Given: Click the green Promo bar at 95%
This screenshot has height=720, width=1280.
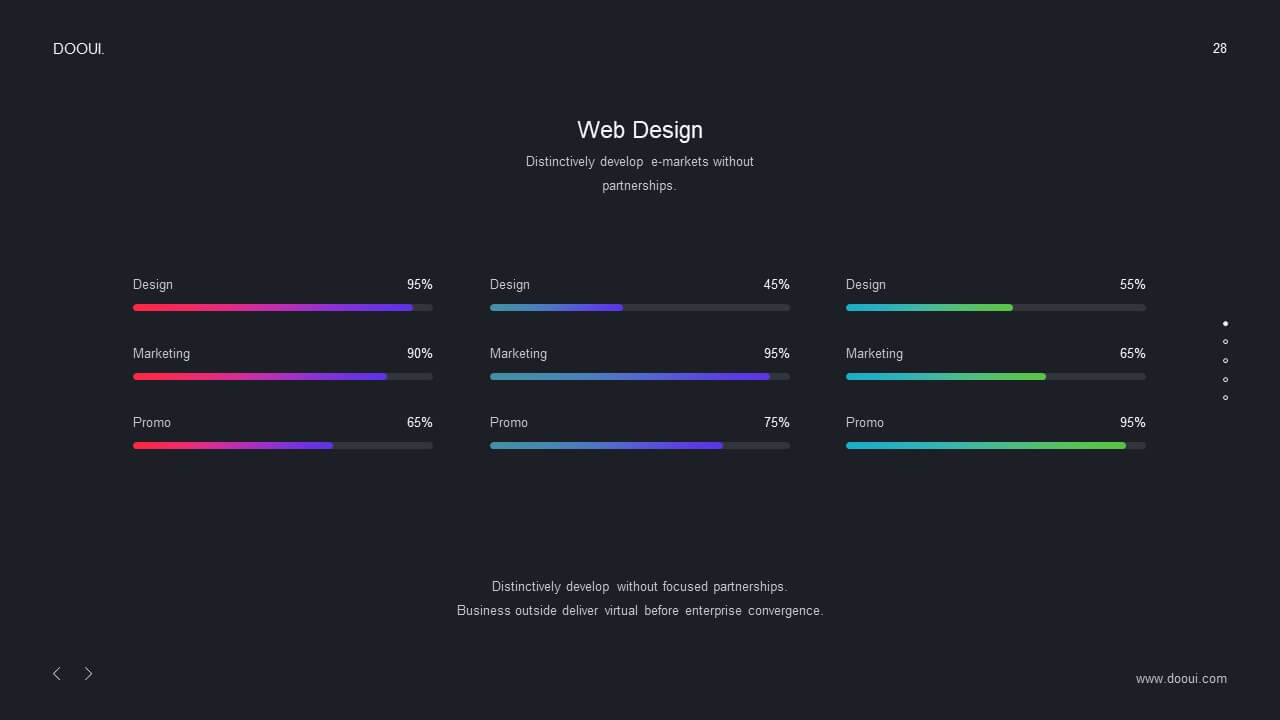Looking at the screenshot, I should 986,446.
